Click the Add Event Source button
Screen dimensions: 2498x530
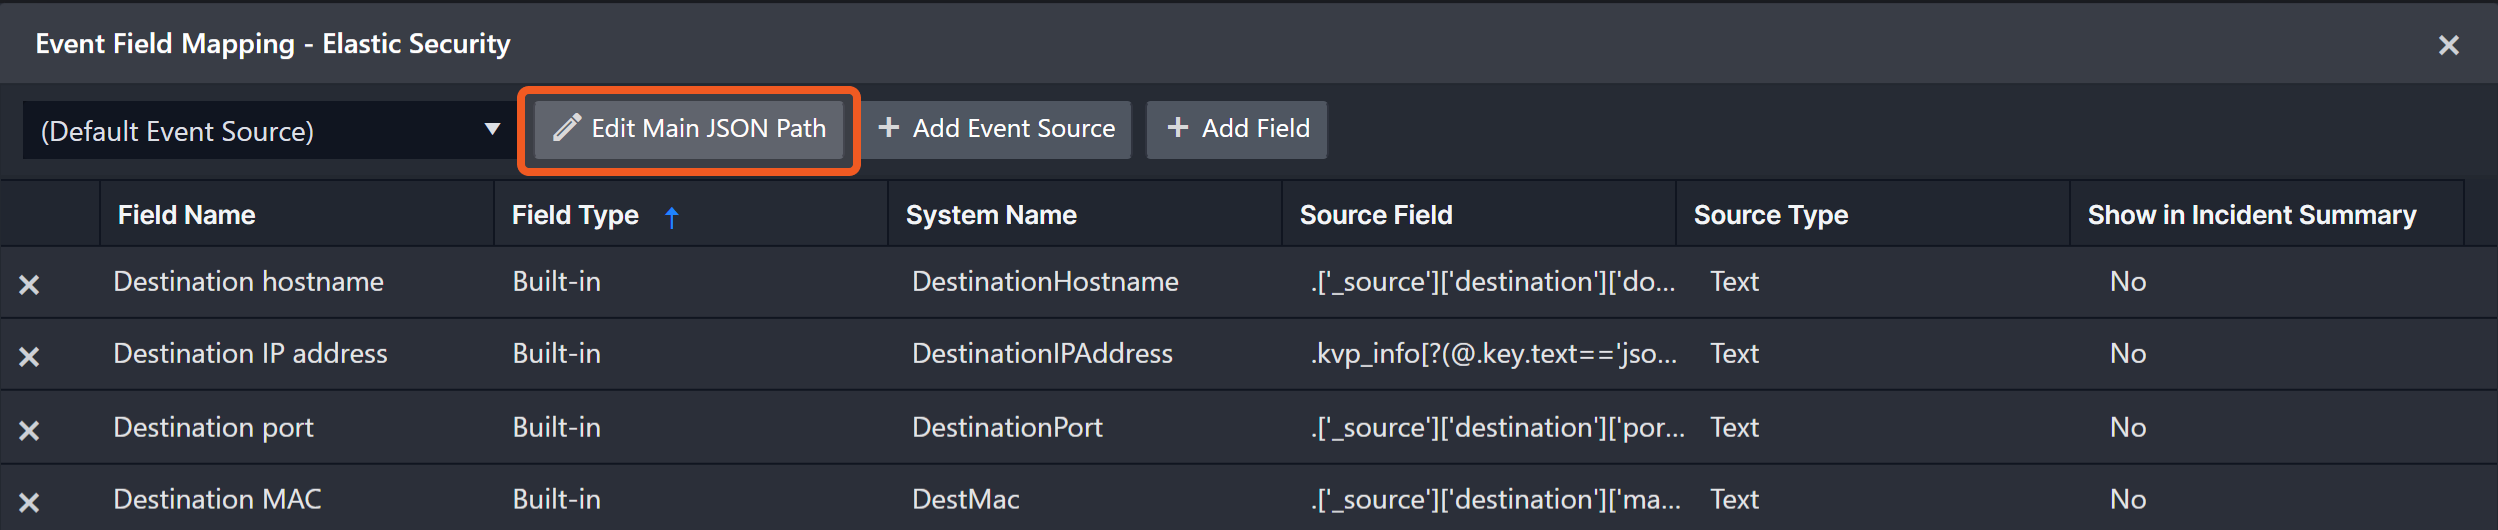(997, 129)
